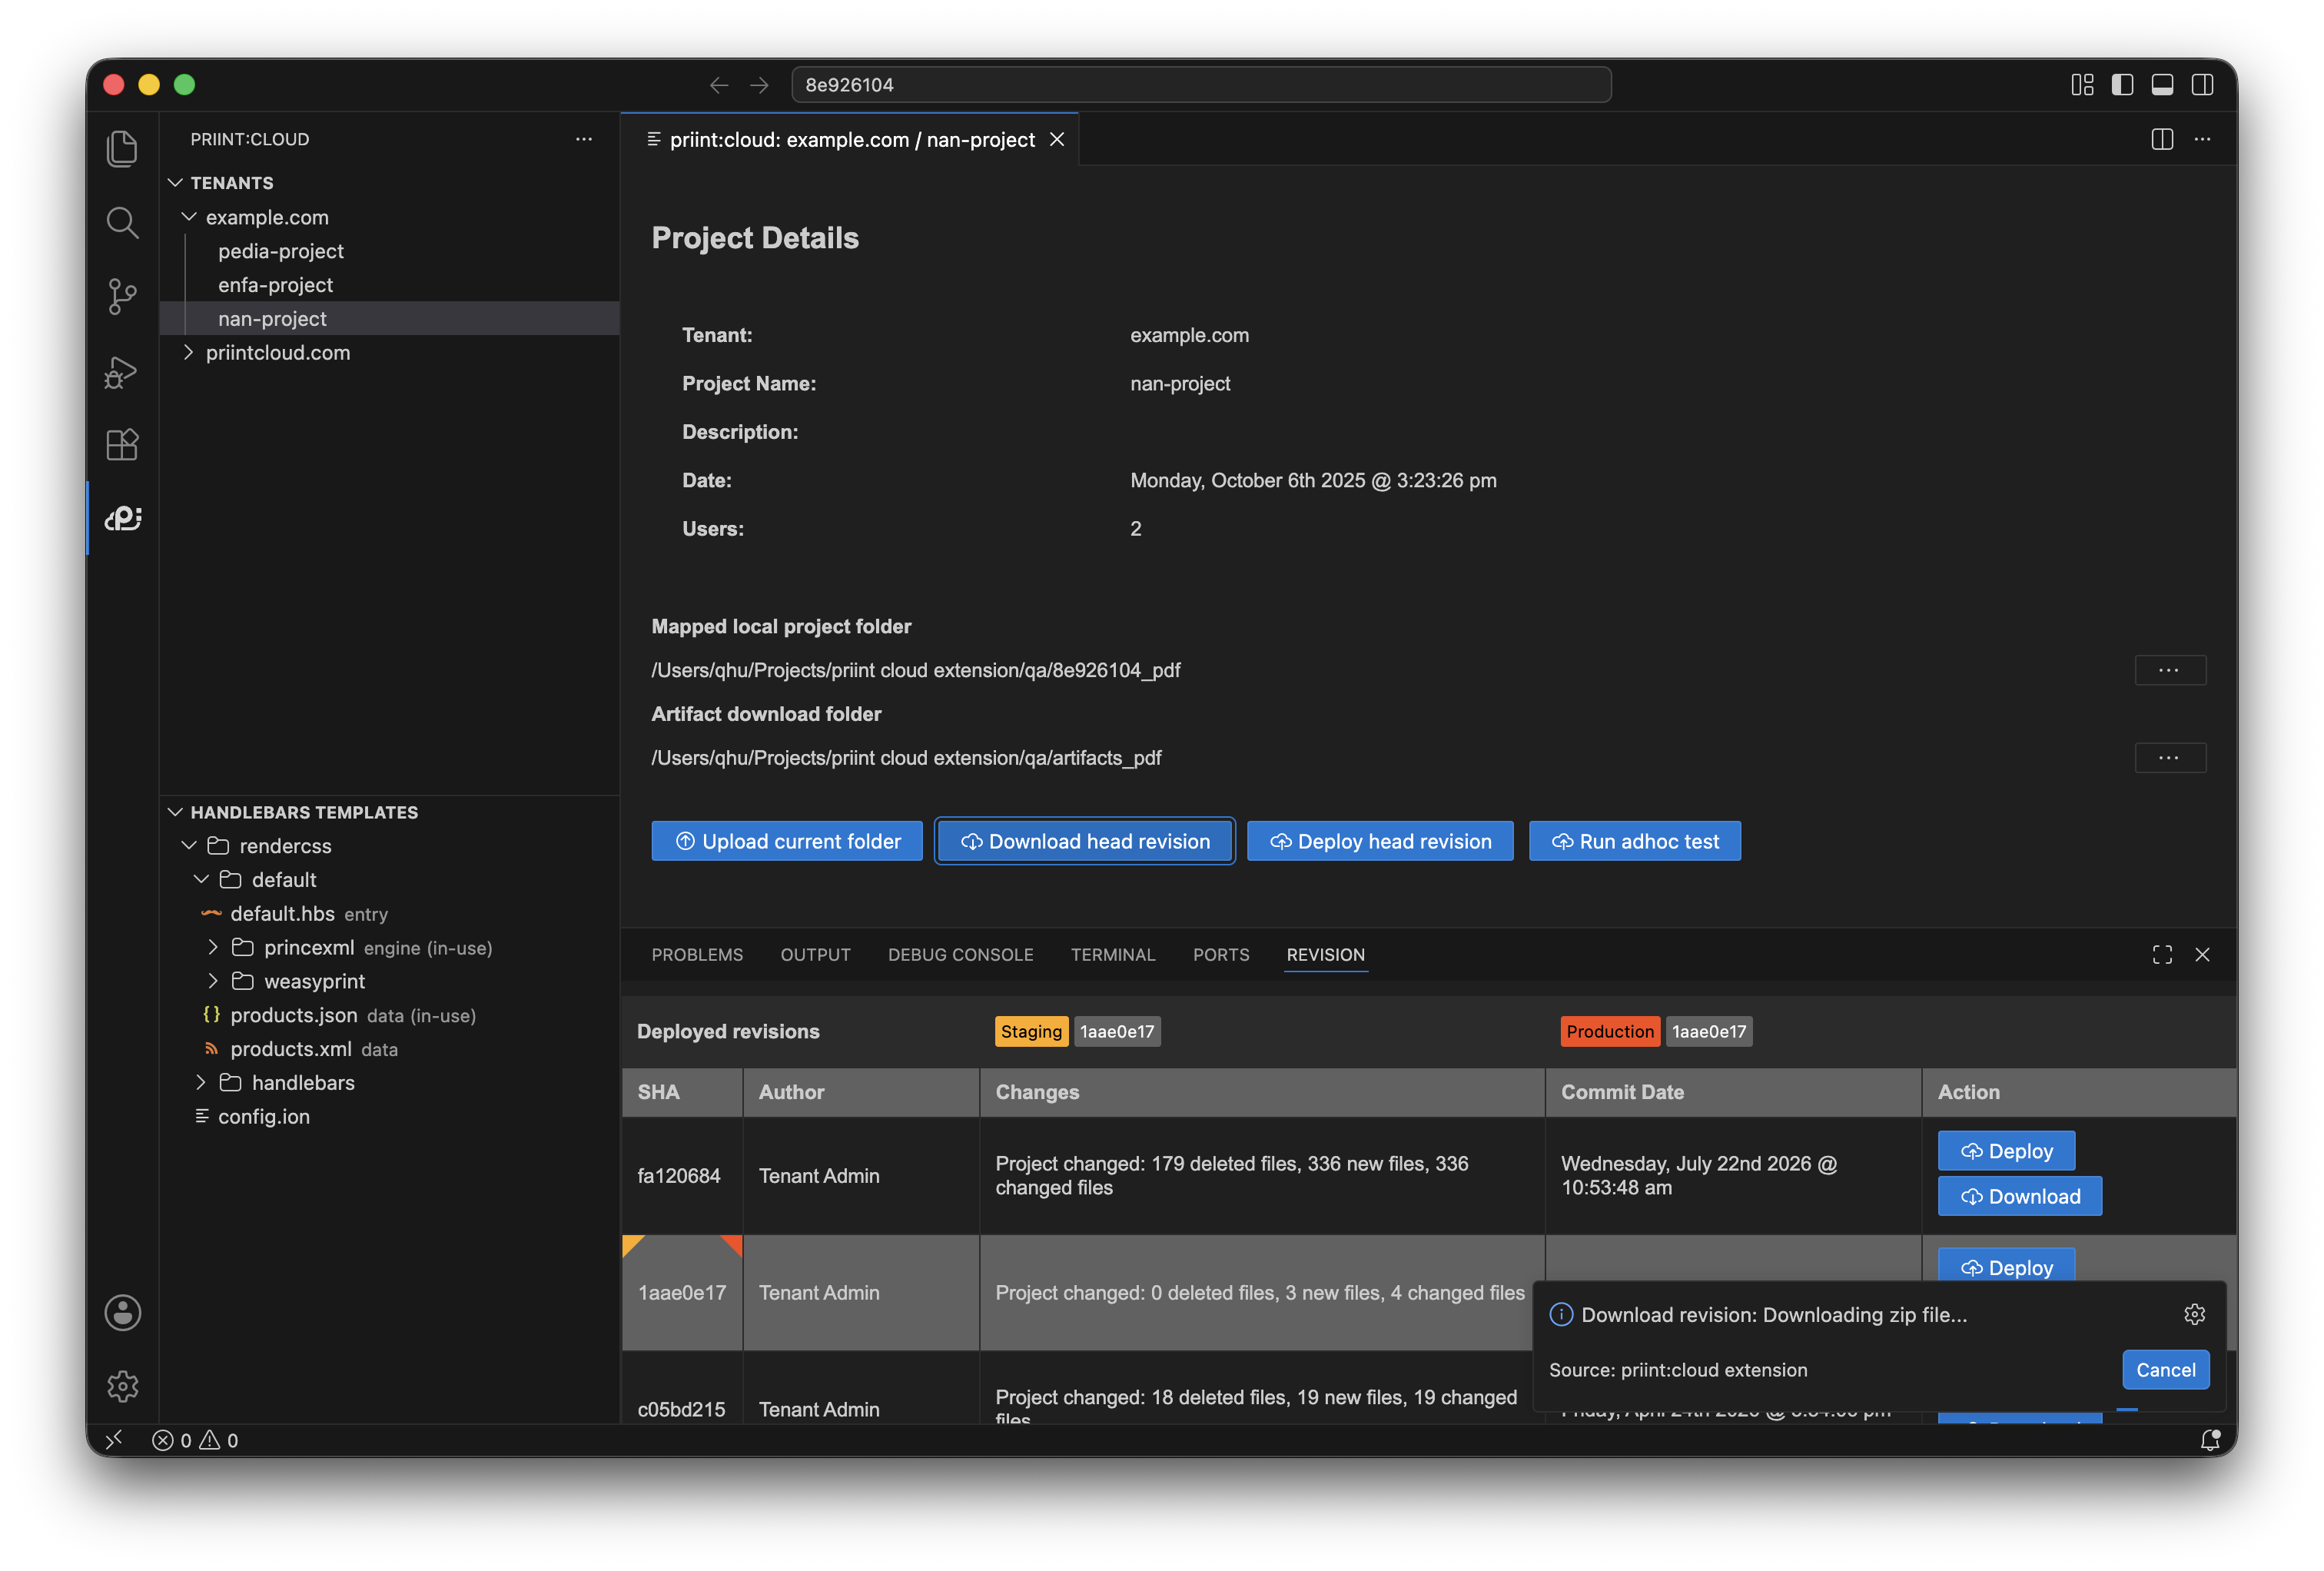The height and width of the screenshot is (1571, 2324).
Task: Maximize the panel size
Action: click(x=2162, y=955)
